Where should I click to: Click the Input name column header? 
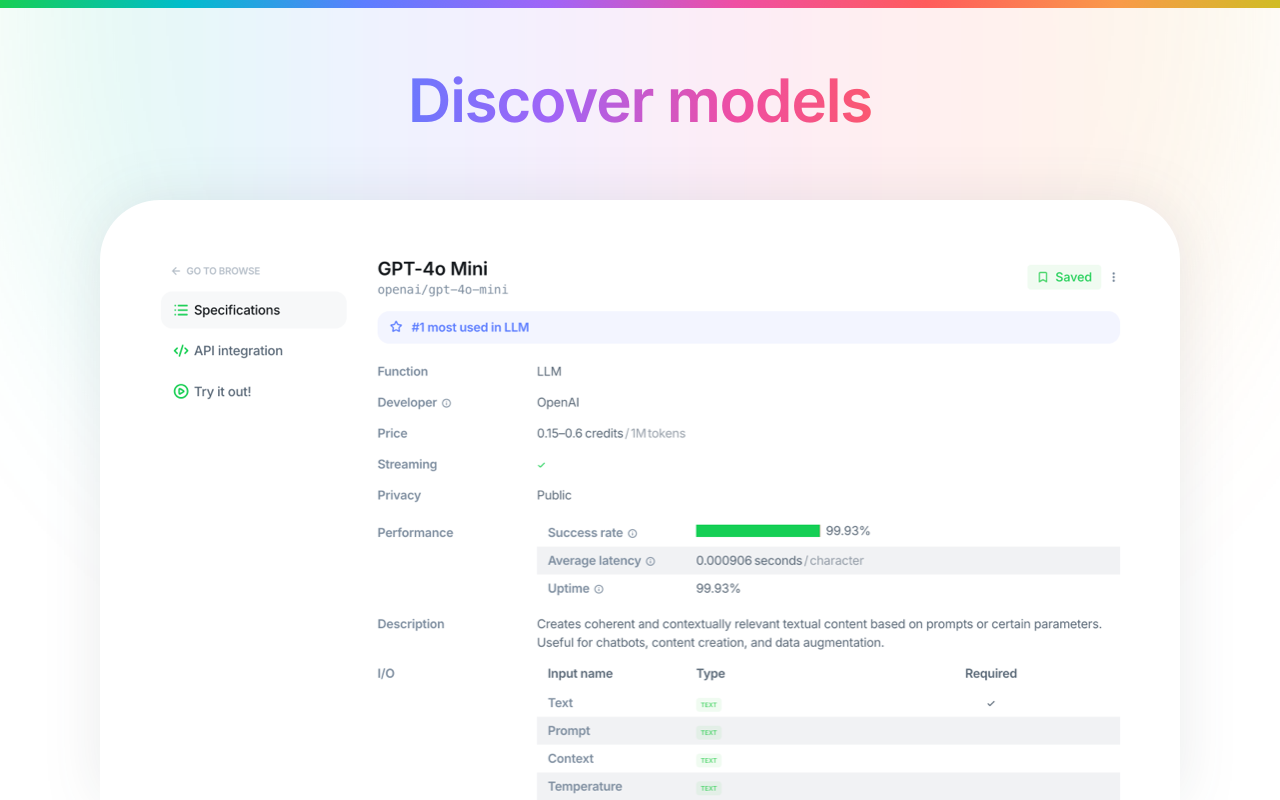(x=580, y=674)
